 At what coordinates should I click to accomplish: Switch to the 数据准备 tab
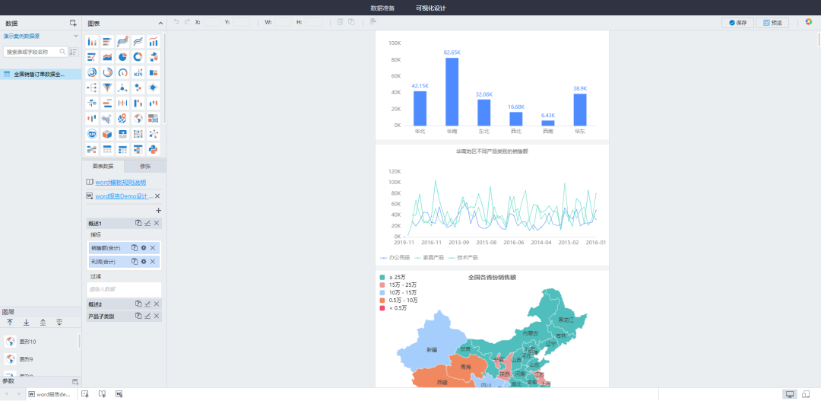click(382, 7)
